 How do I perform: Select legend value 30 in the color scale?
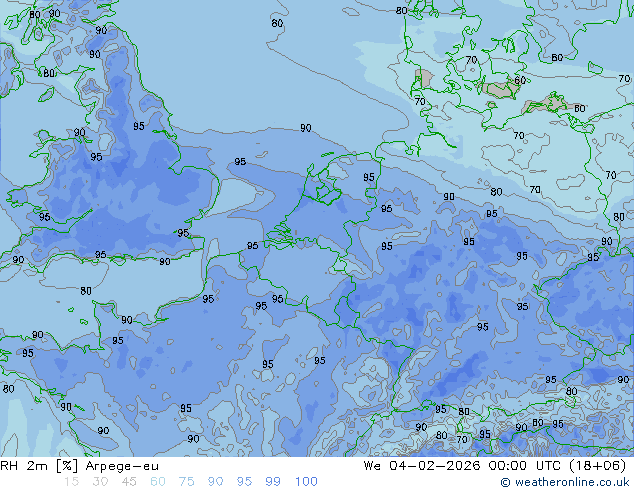(100, 482)
